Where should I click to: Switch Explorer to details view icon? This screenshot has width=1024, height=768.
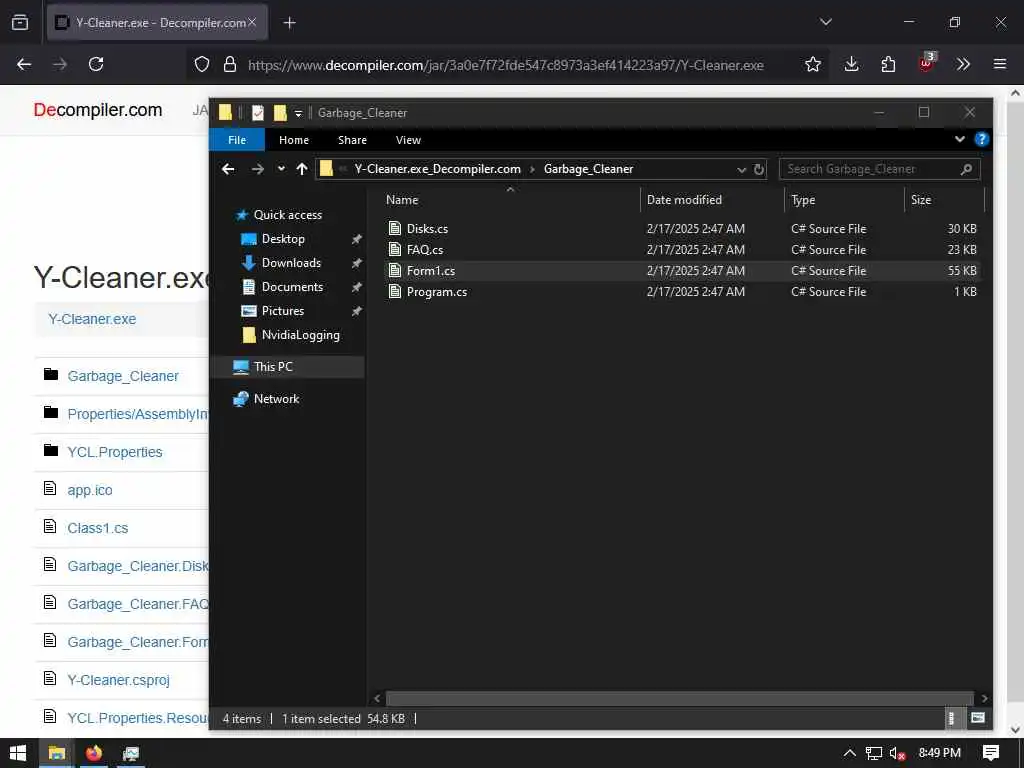(951, 718)
